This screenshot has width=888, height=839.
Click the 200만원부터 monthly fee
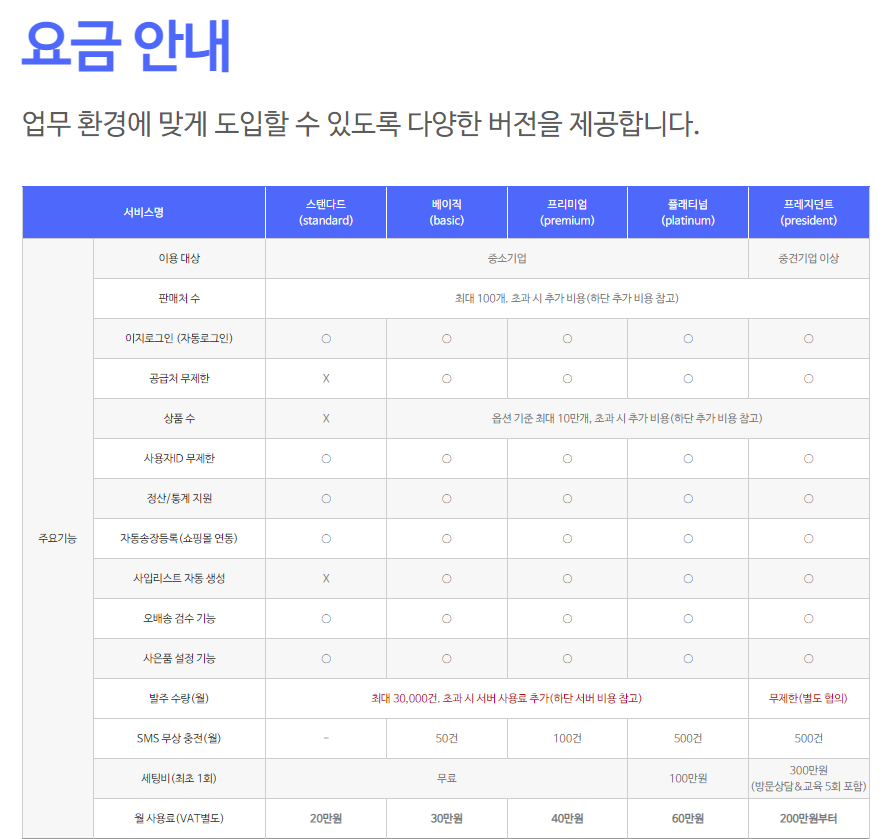[x=809, y=819]
